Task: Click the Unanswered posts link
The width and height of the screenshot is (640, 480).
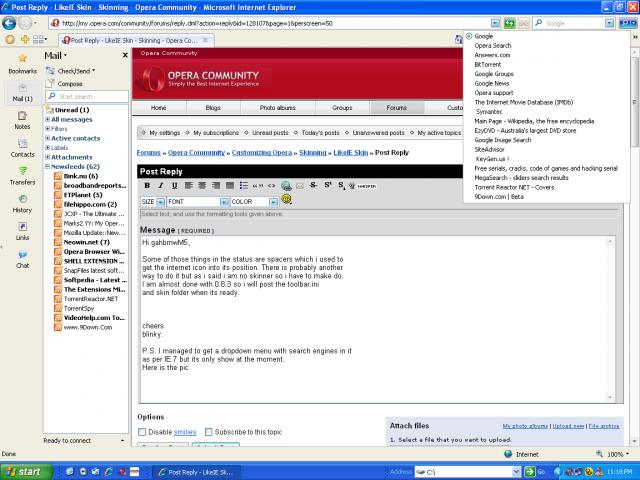Action: pos(378,133)
